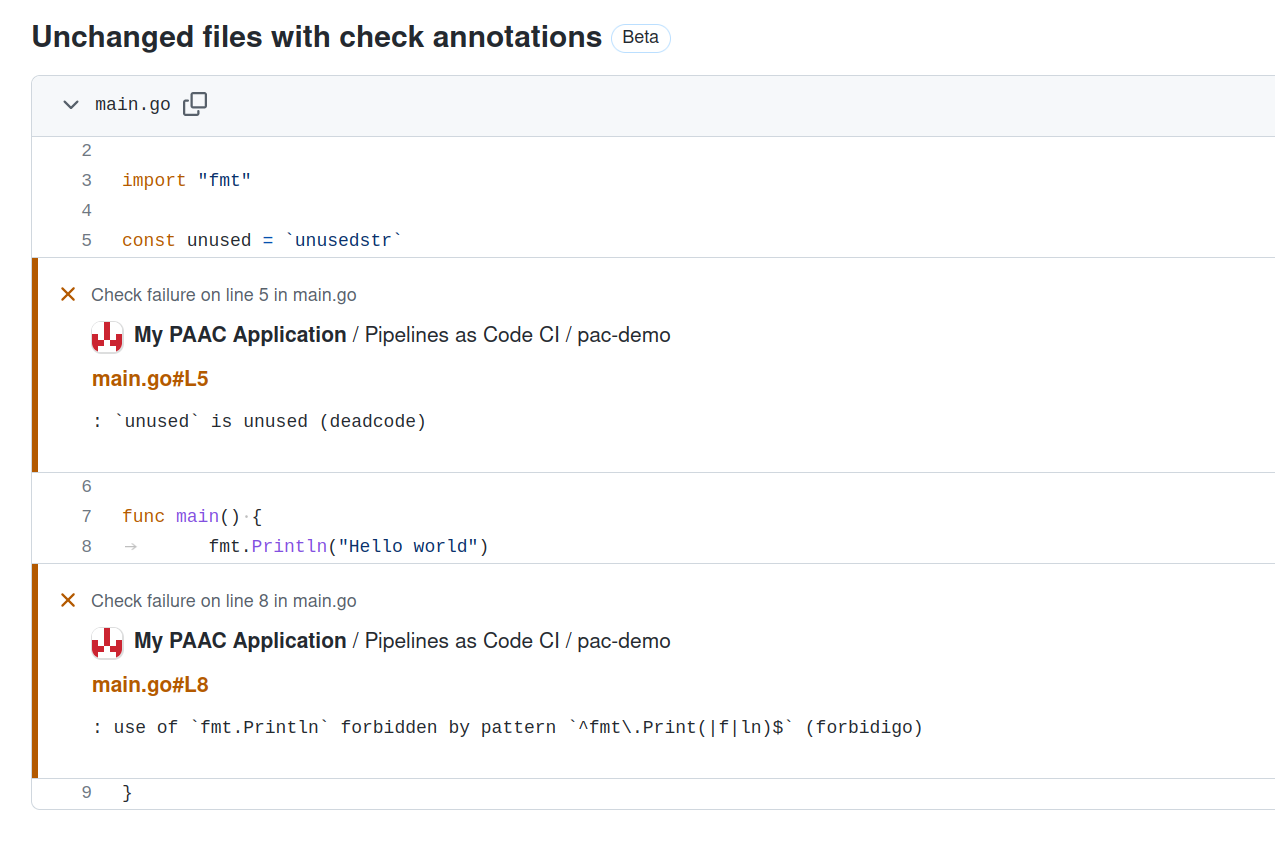Screen dimensions: 1275x842
Task: Collapse the main.go file using the chevron
Action: (70, 104)
